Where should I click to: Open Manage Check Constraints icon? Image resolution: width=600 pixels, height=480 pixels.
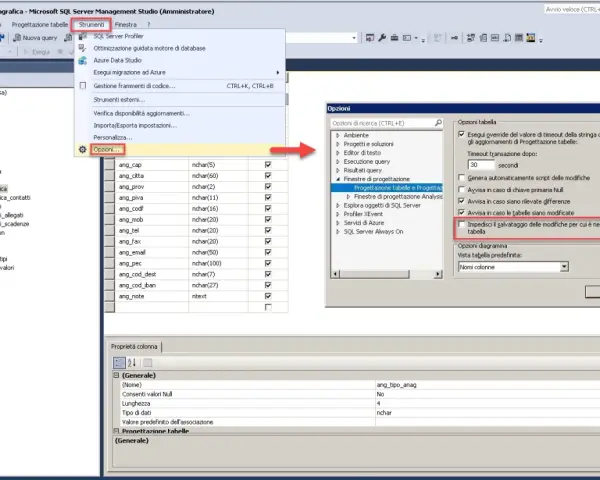(519, 38)
